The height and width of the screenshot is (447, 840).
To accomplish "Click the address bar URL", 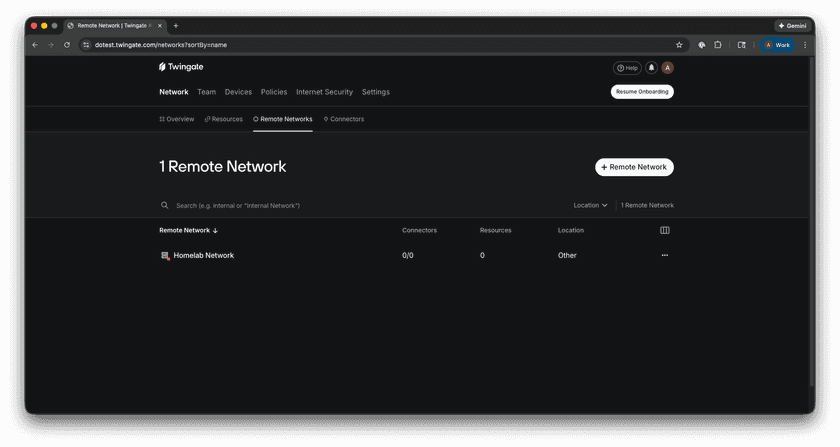I will coord(161,45).
